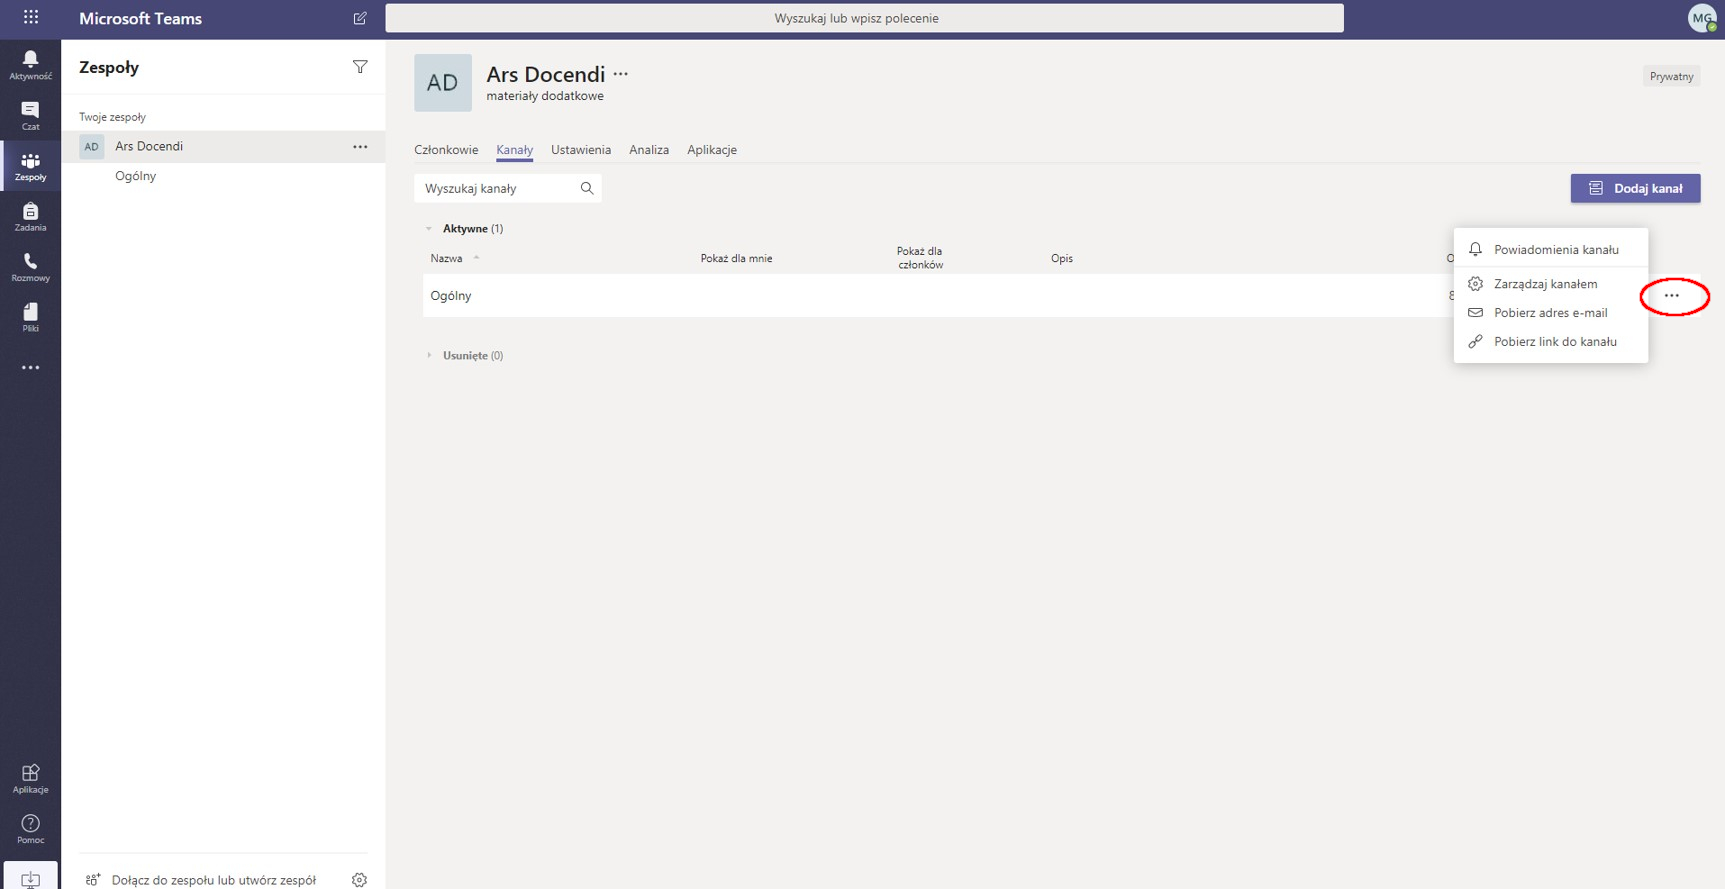1725x889 pixels.
Task: Click the AD team avatar in the header
Action: [x=443, y=83]
